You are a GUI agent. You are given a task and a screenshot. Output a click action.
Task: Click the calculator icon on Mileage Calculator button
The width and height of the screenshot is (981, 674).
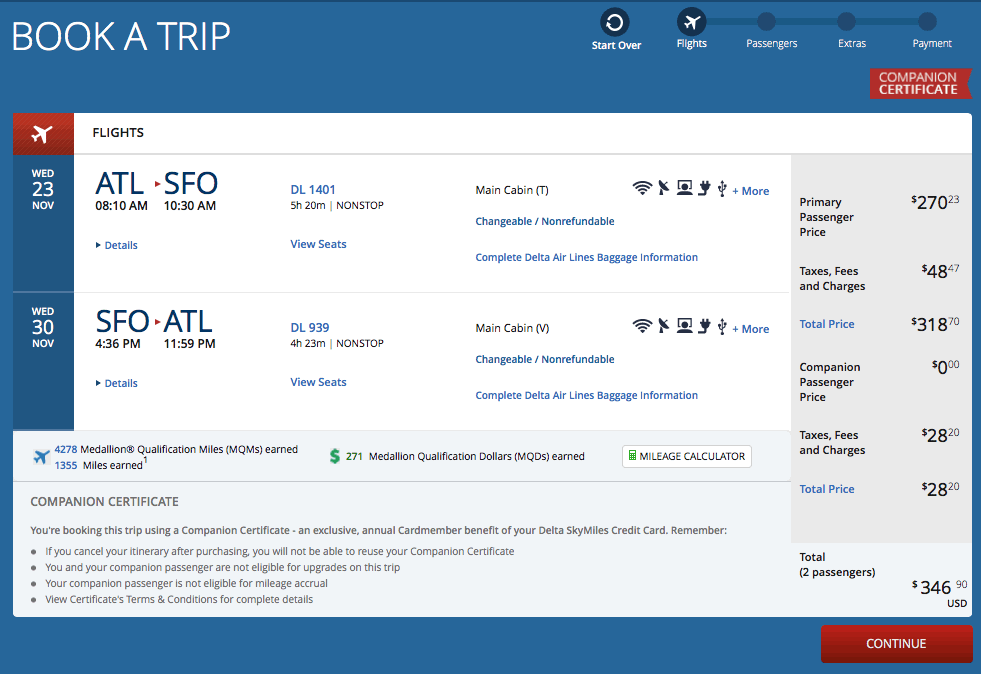click(x=634, y=456)
